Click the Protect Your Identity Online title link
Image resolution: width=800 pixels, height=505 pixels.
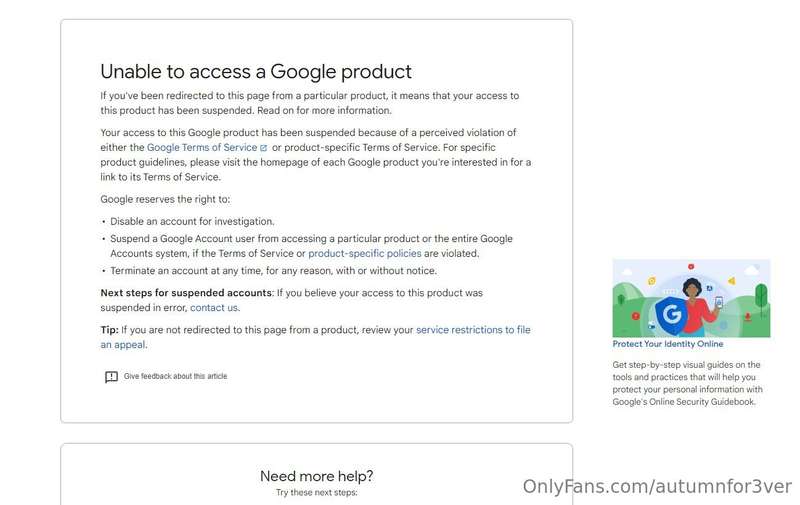[668, 344]
